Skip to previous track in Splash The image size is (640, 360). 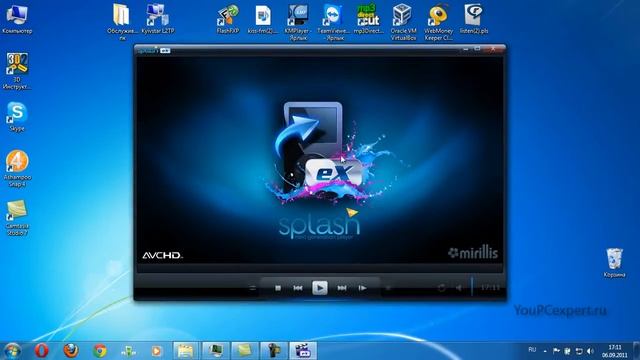click(298, 288)
